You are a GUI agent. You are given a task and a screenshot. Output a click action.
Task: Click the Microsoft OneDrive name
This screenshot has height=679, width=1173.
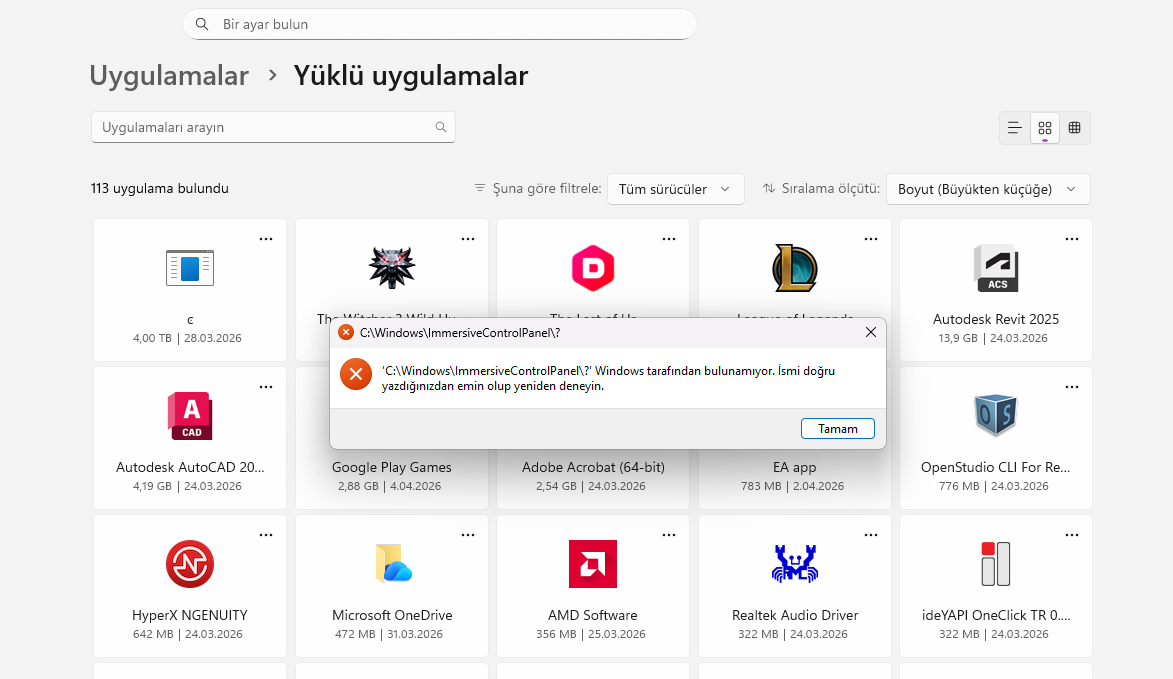(392, 615)
